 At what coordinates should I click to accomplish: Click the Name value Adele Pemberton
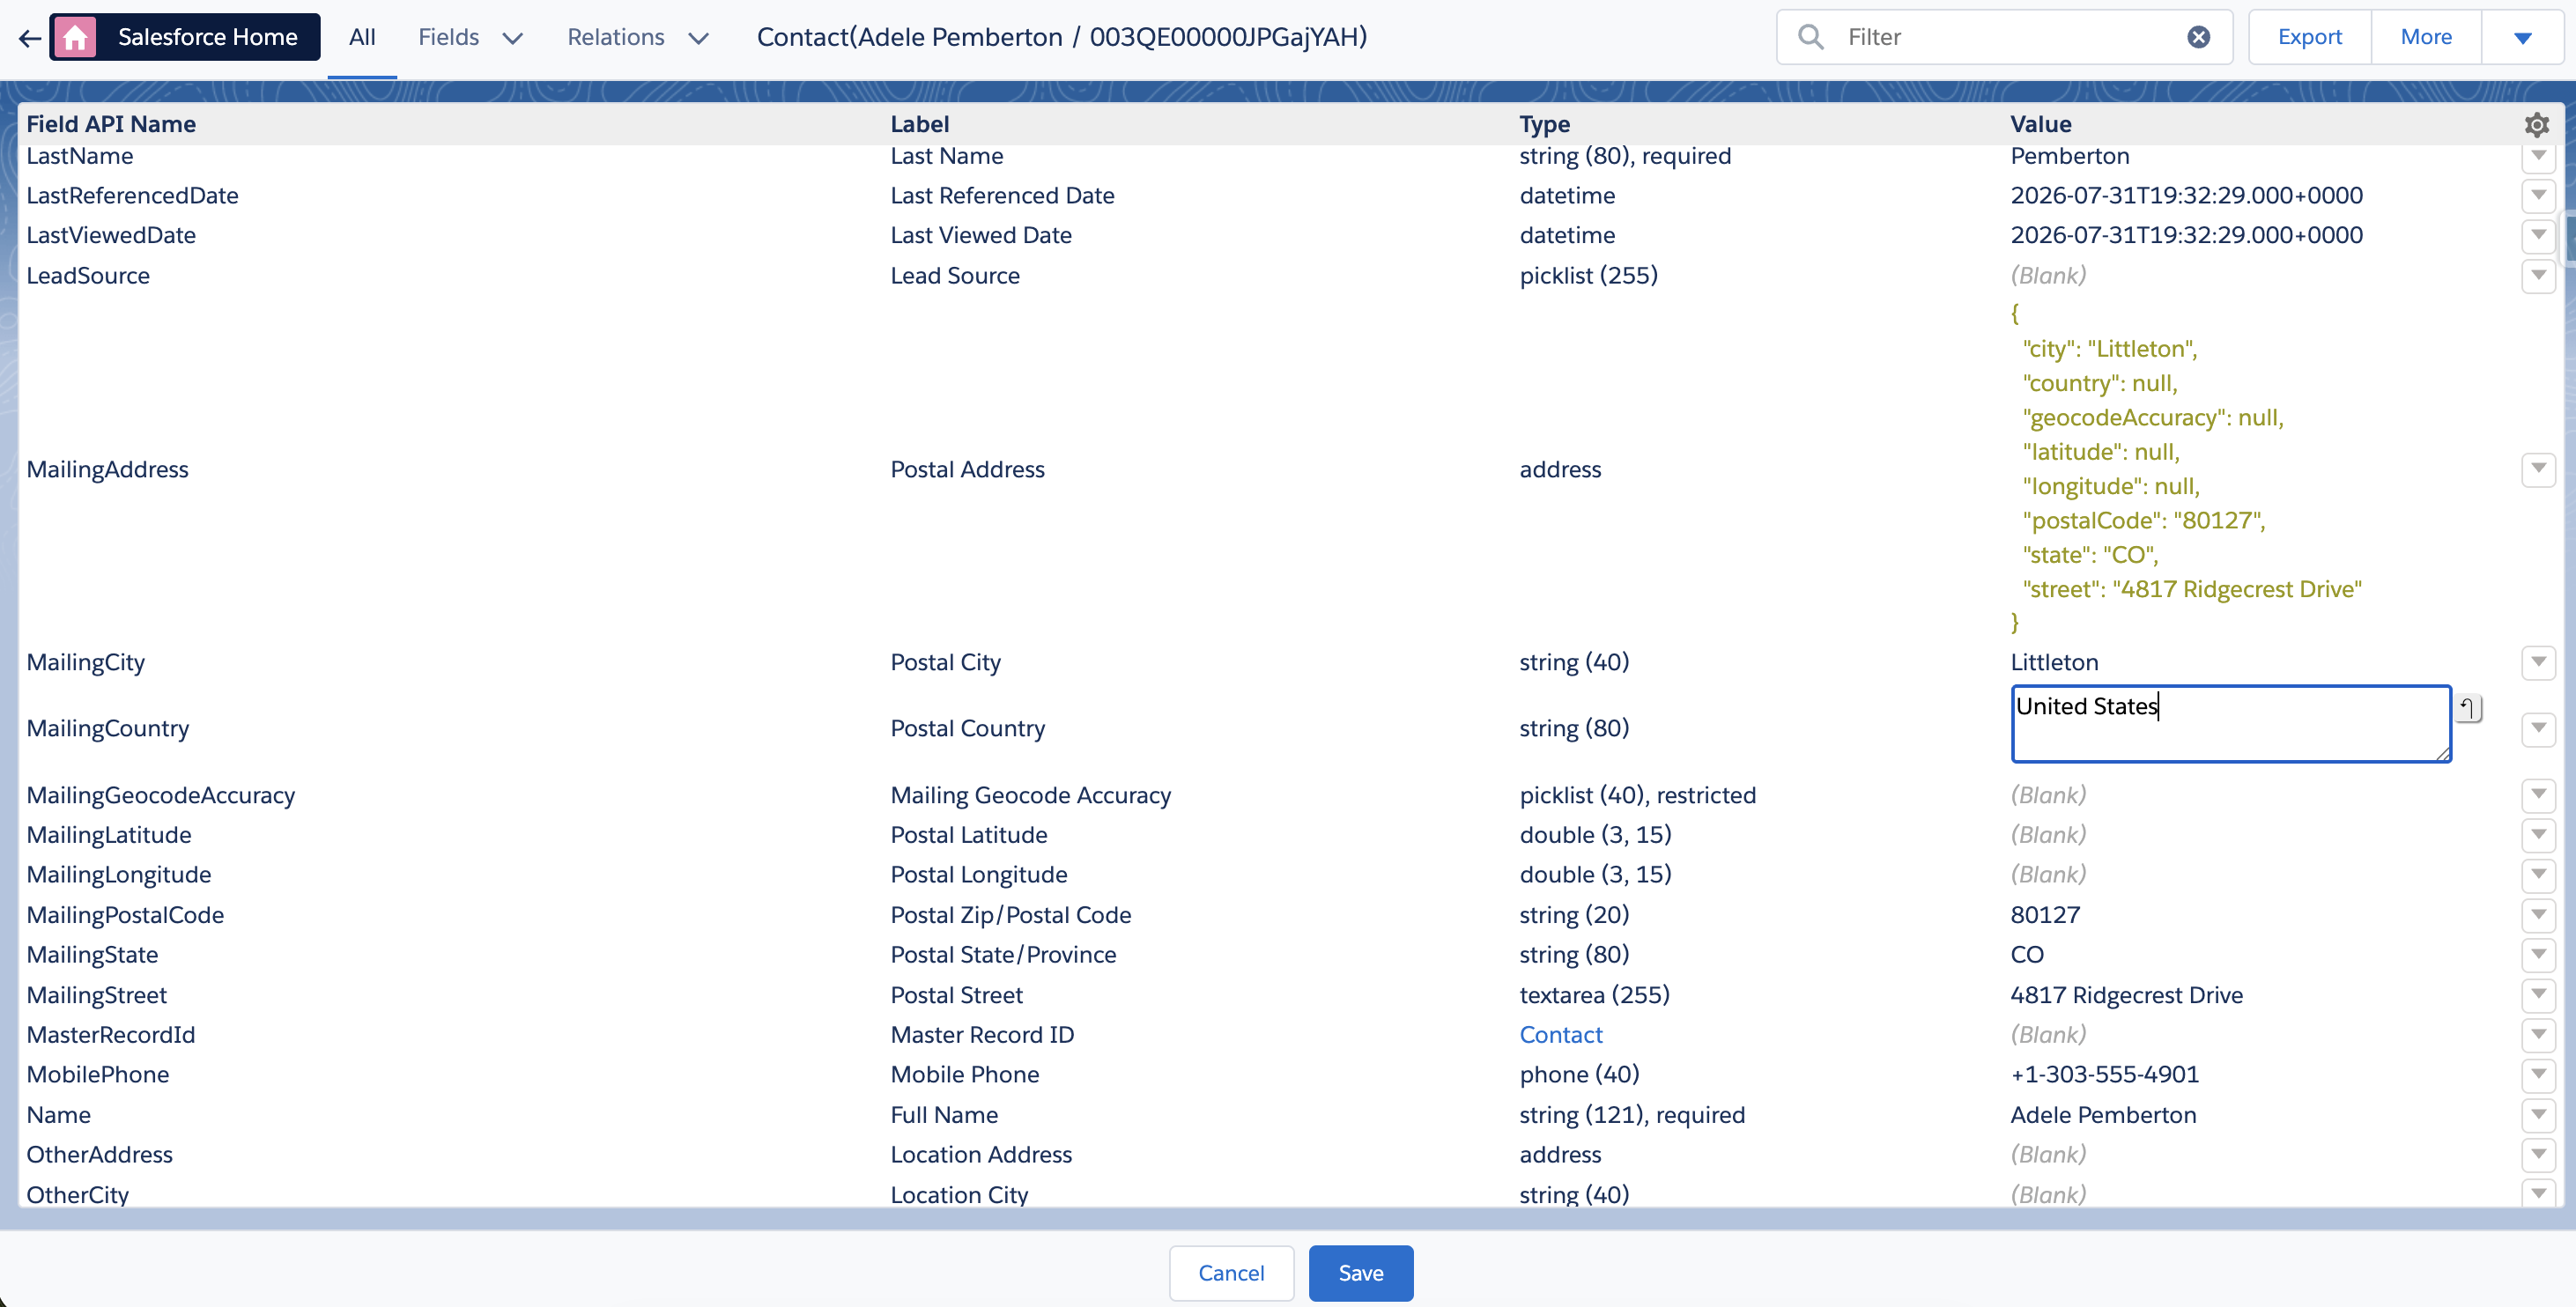(2104, 1115)
